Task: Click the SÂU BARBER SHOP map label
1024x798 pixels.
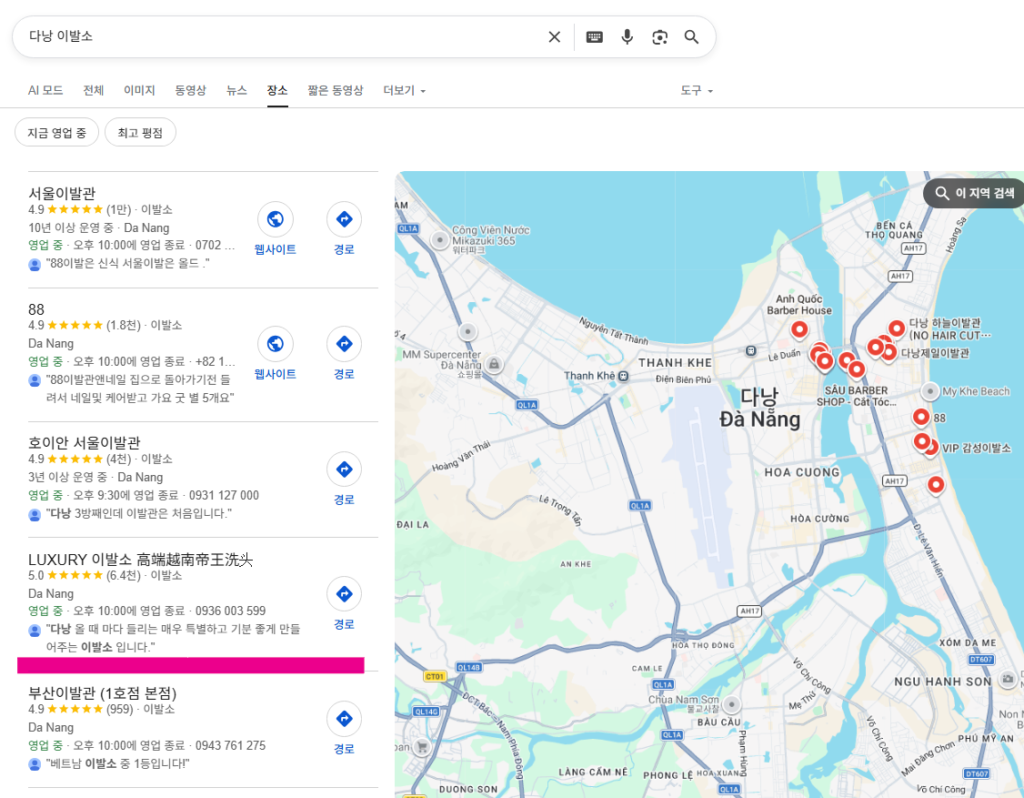Action: pyautogui.click(x=856, y=396)
